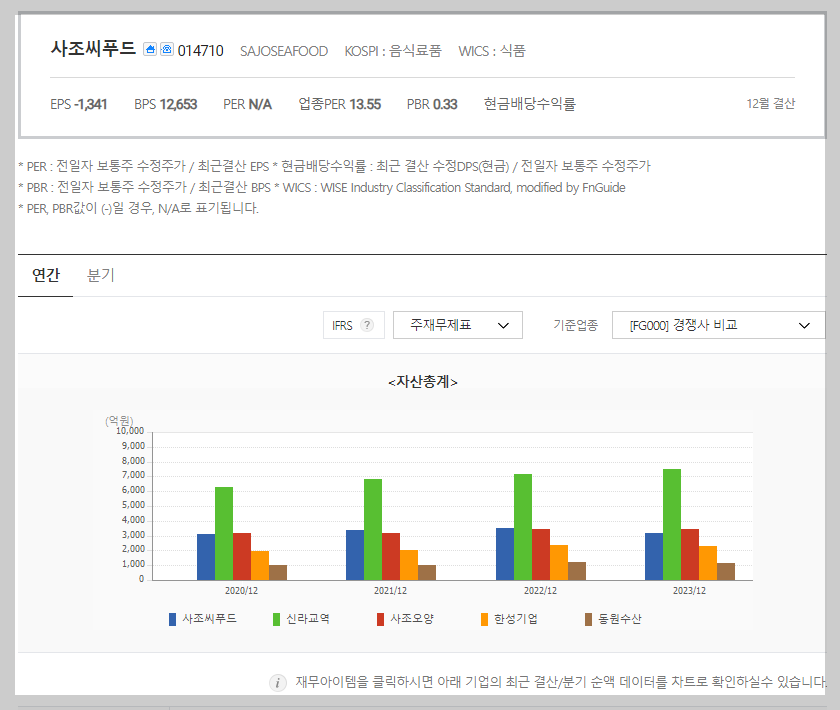Click the KOSPI : 음식료품 label
This screenshot has width=840, height=710.
coord(393,51)
